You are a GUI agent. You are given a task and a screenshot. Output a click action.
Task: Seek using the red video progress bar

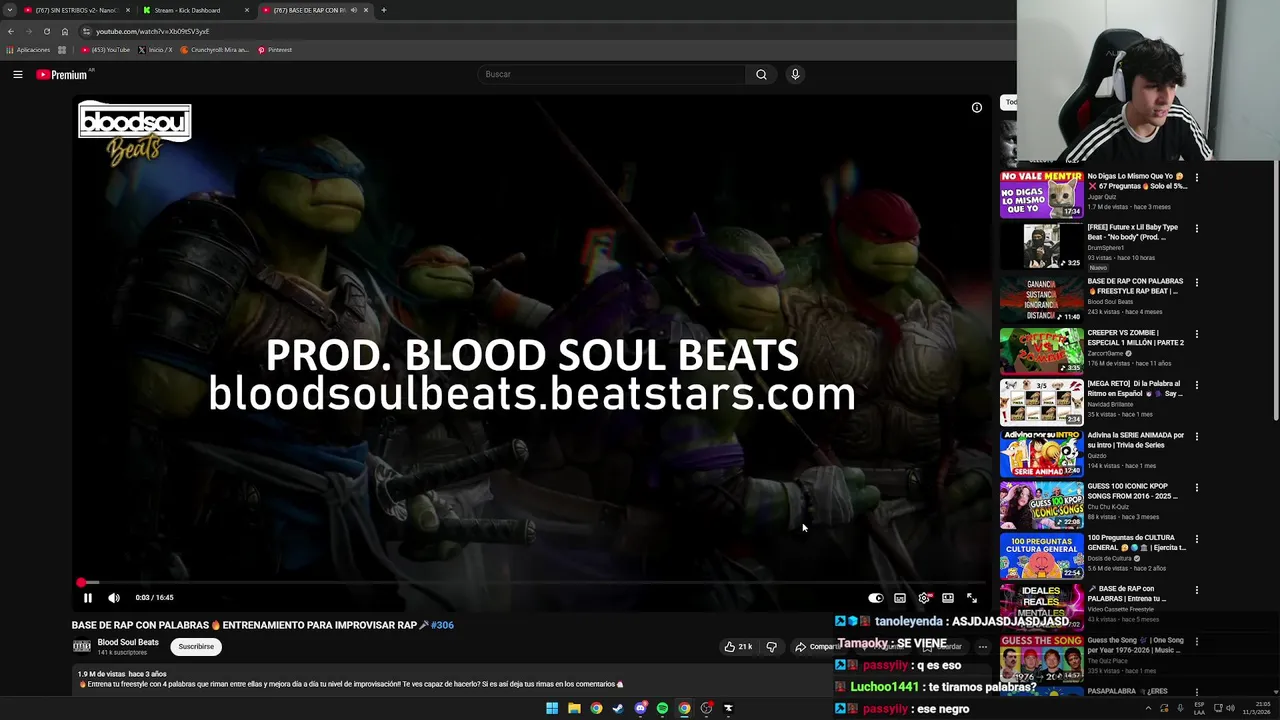pos(531,582)
